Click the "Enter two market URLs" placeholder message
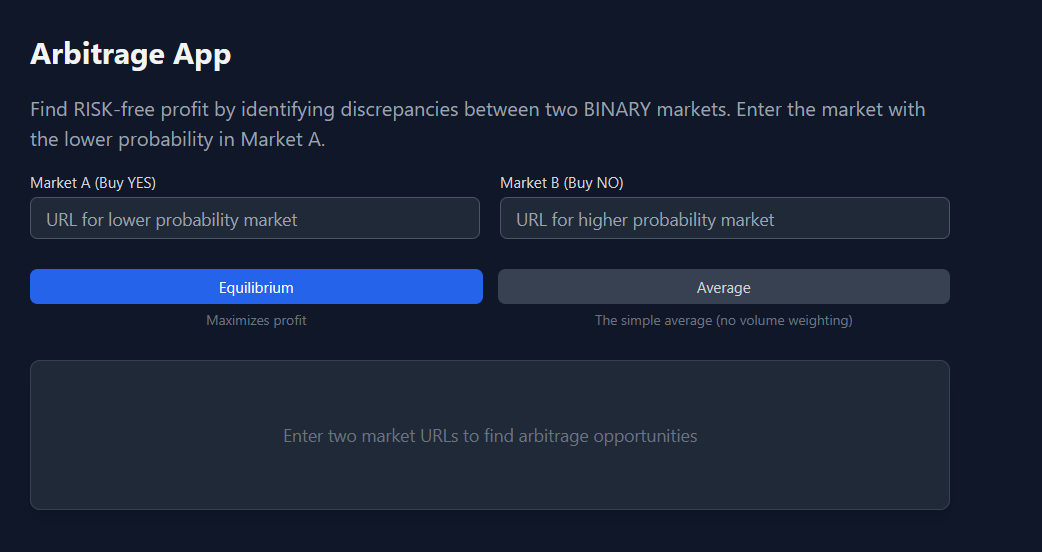1042x552 pixels. coord(490,436)
